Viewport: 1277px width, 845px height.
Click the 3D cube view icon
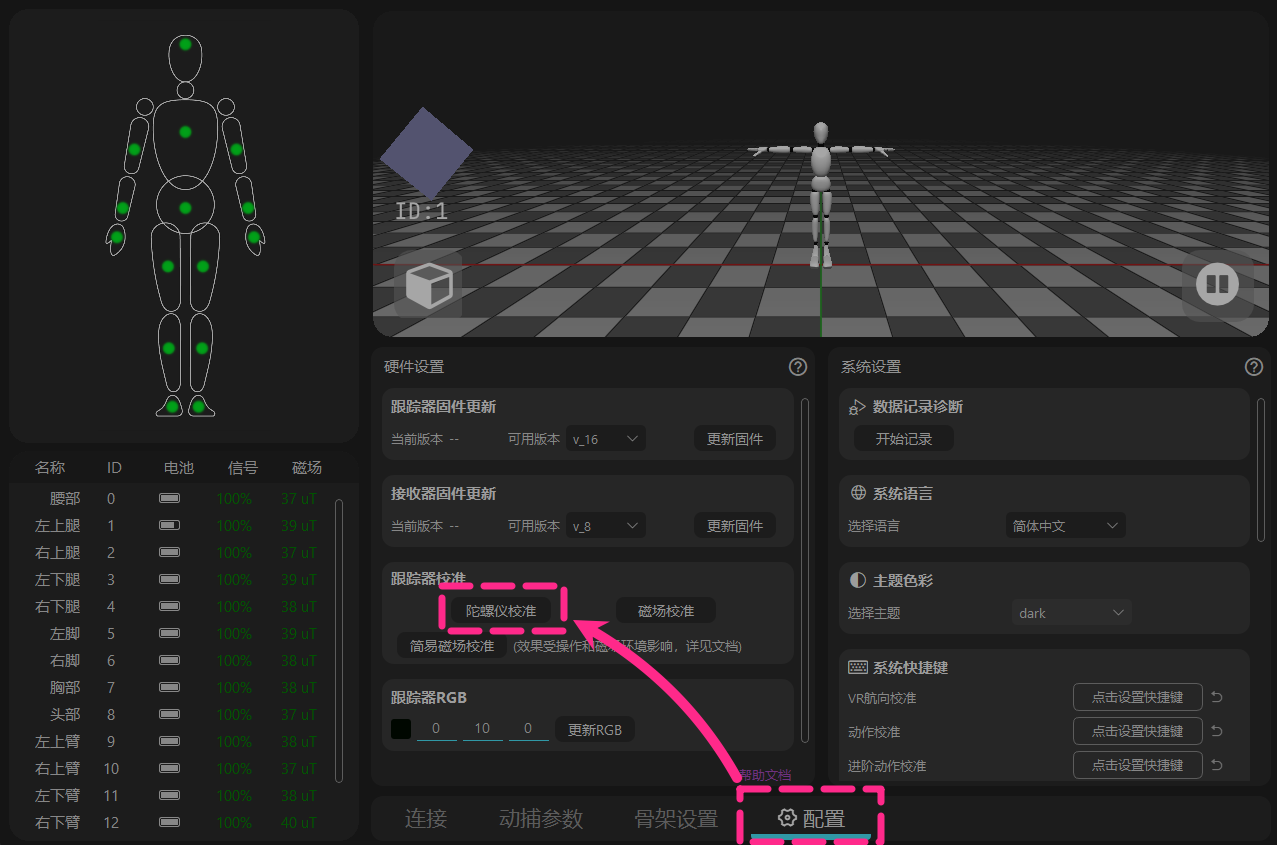[x=428, y=286]
